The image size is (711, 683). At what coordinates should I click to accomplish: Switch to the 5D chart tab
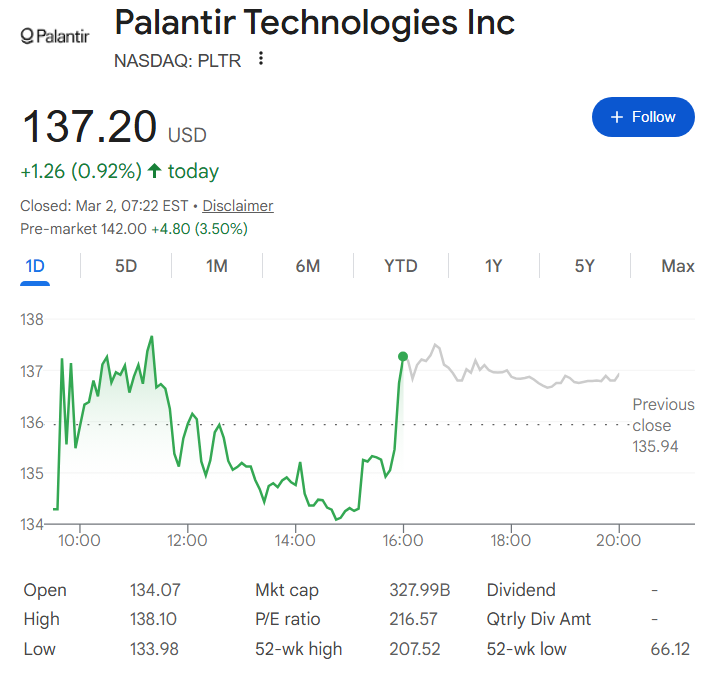point(126,266)
